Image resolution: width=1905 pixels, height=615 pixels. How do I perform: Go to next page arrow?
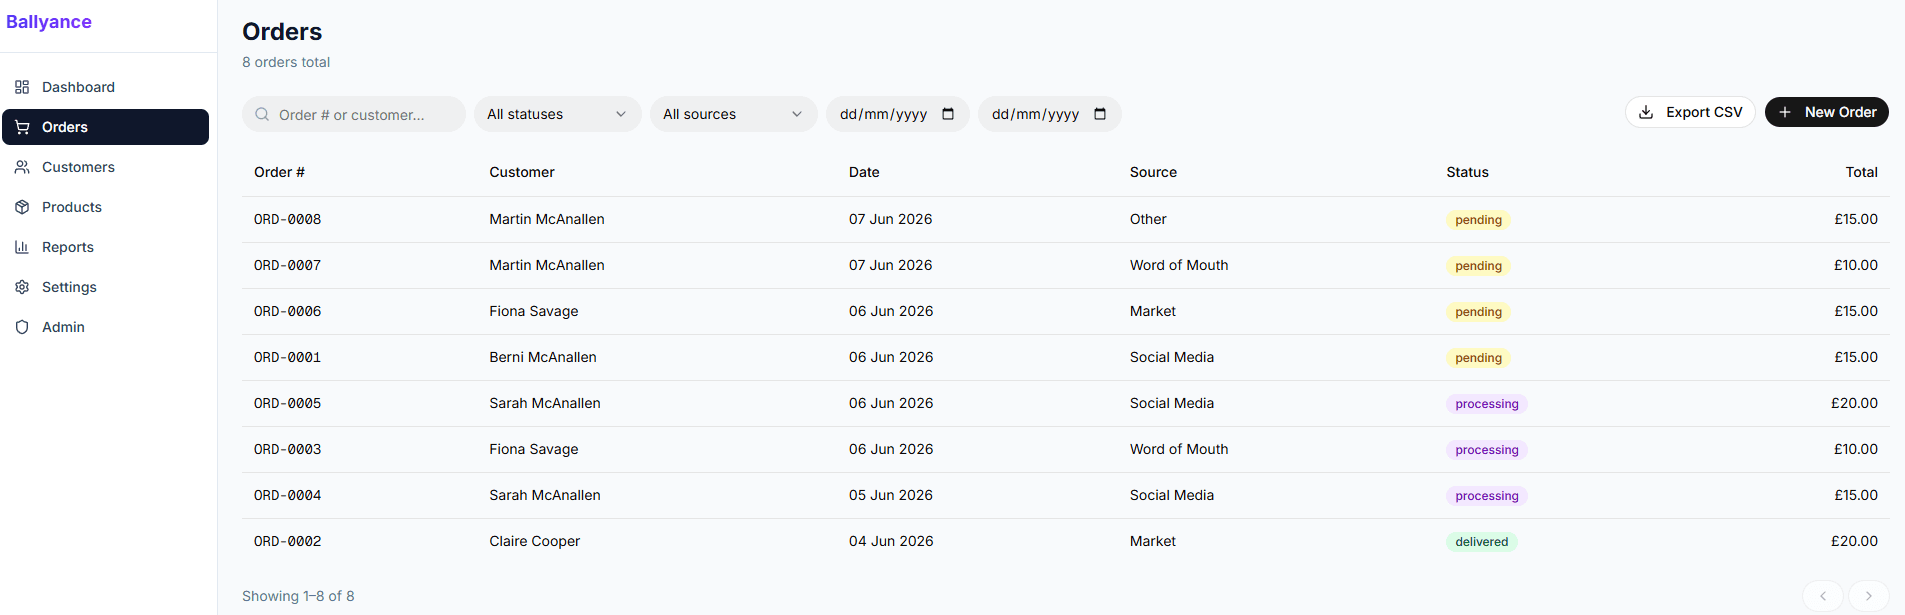[x=1869, y=596]
